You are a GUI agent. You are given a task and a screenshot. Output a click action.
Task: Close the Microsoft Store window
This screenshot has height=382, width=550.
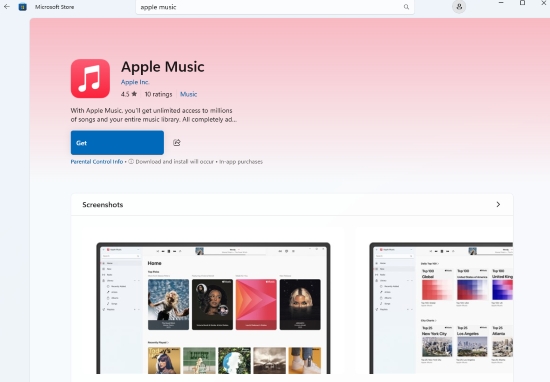pyautogui.click(x=543, y=3)
